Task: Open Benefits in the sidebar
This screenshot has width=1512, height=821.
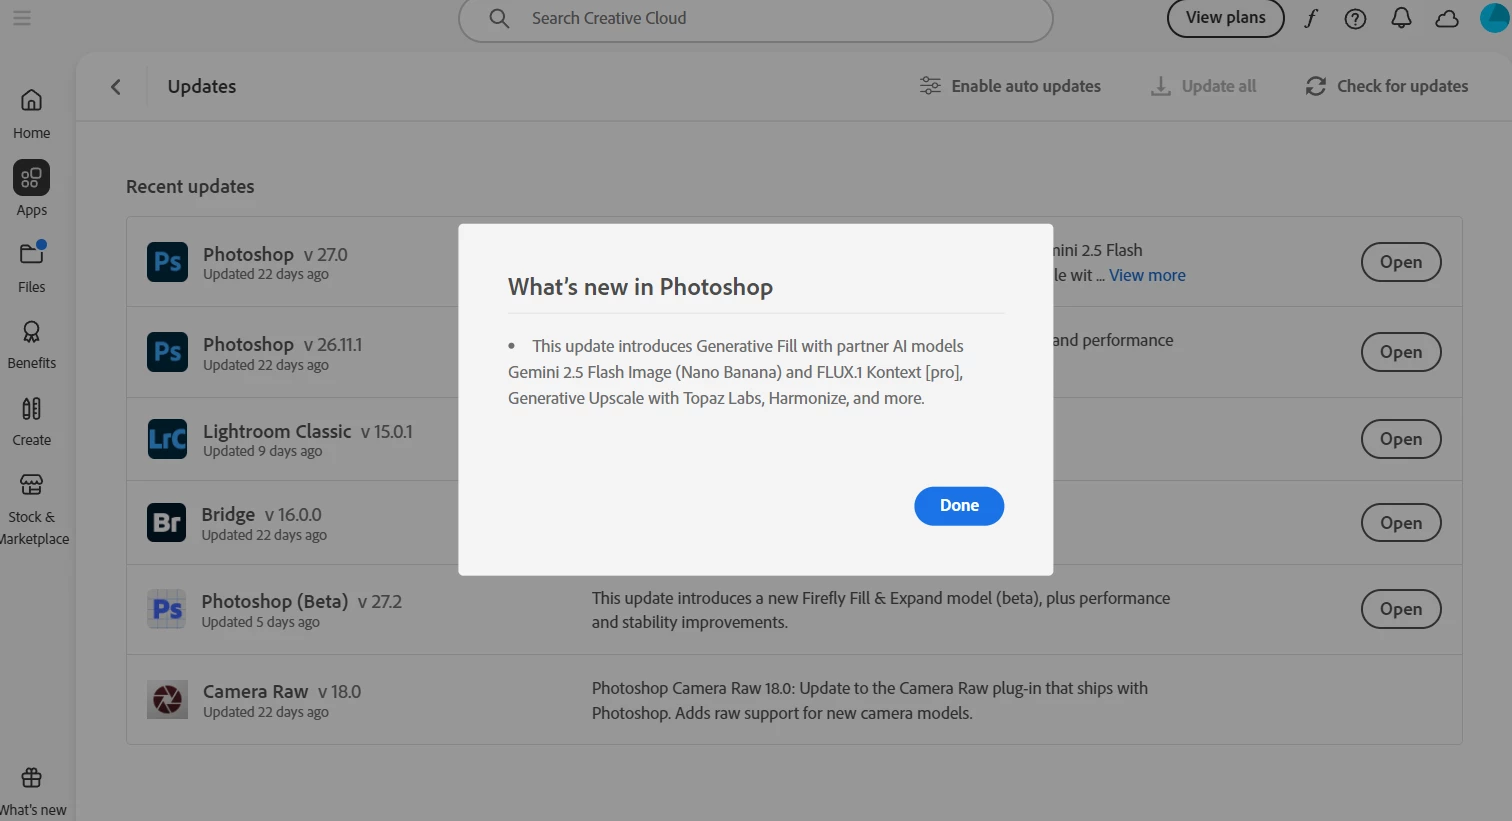Action: 31,343
